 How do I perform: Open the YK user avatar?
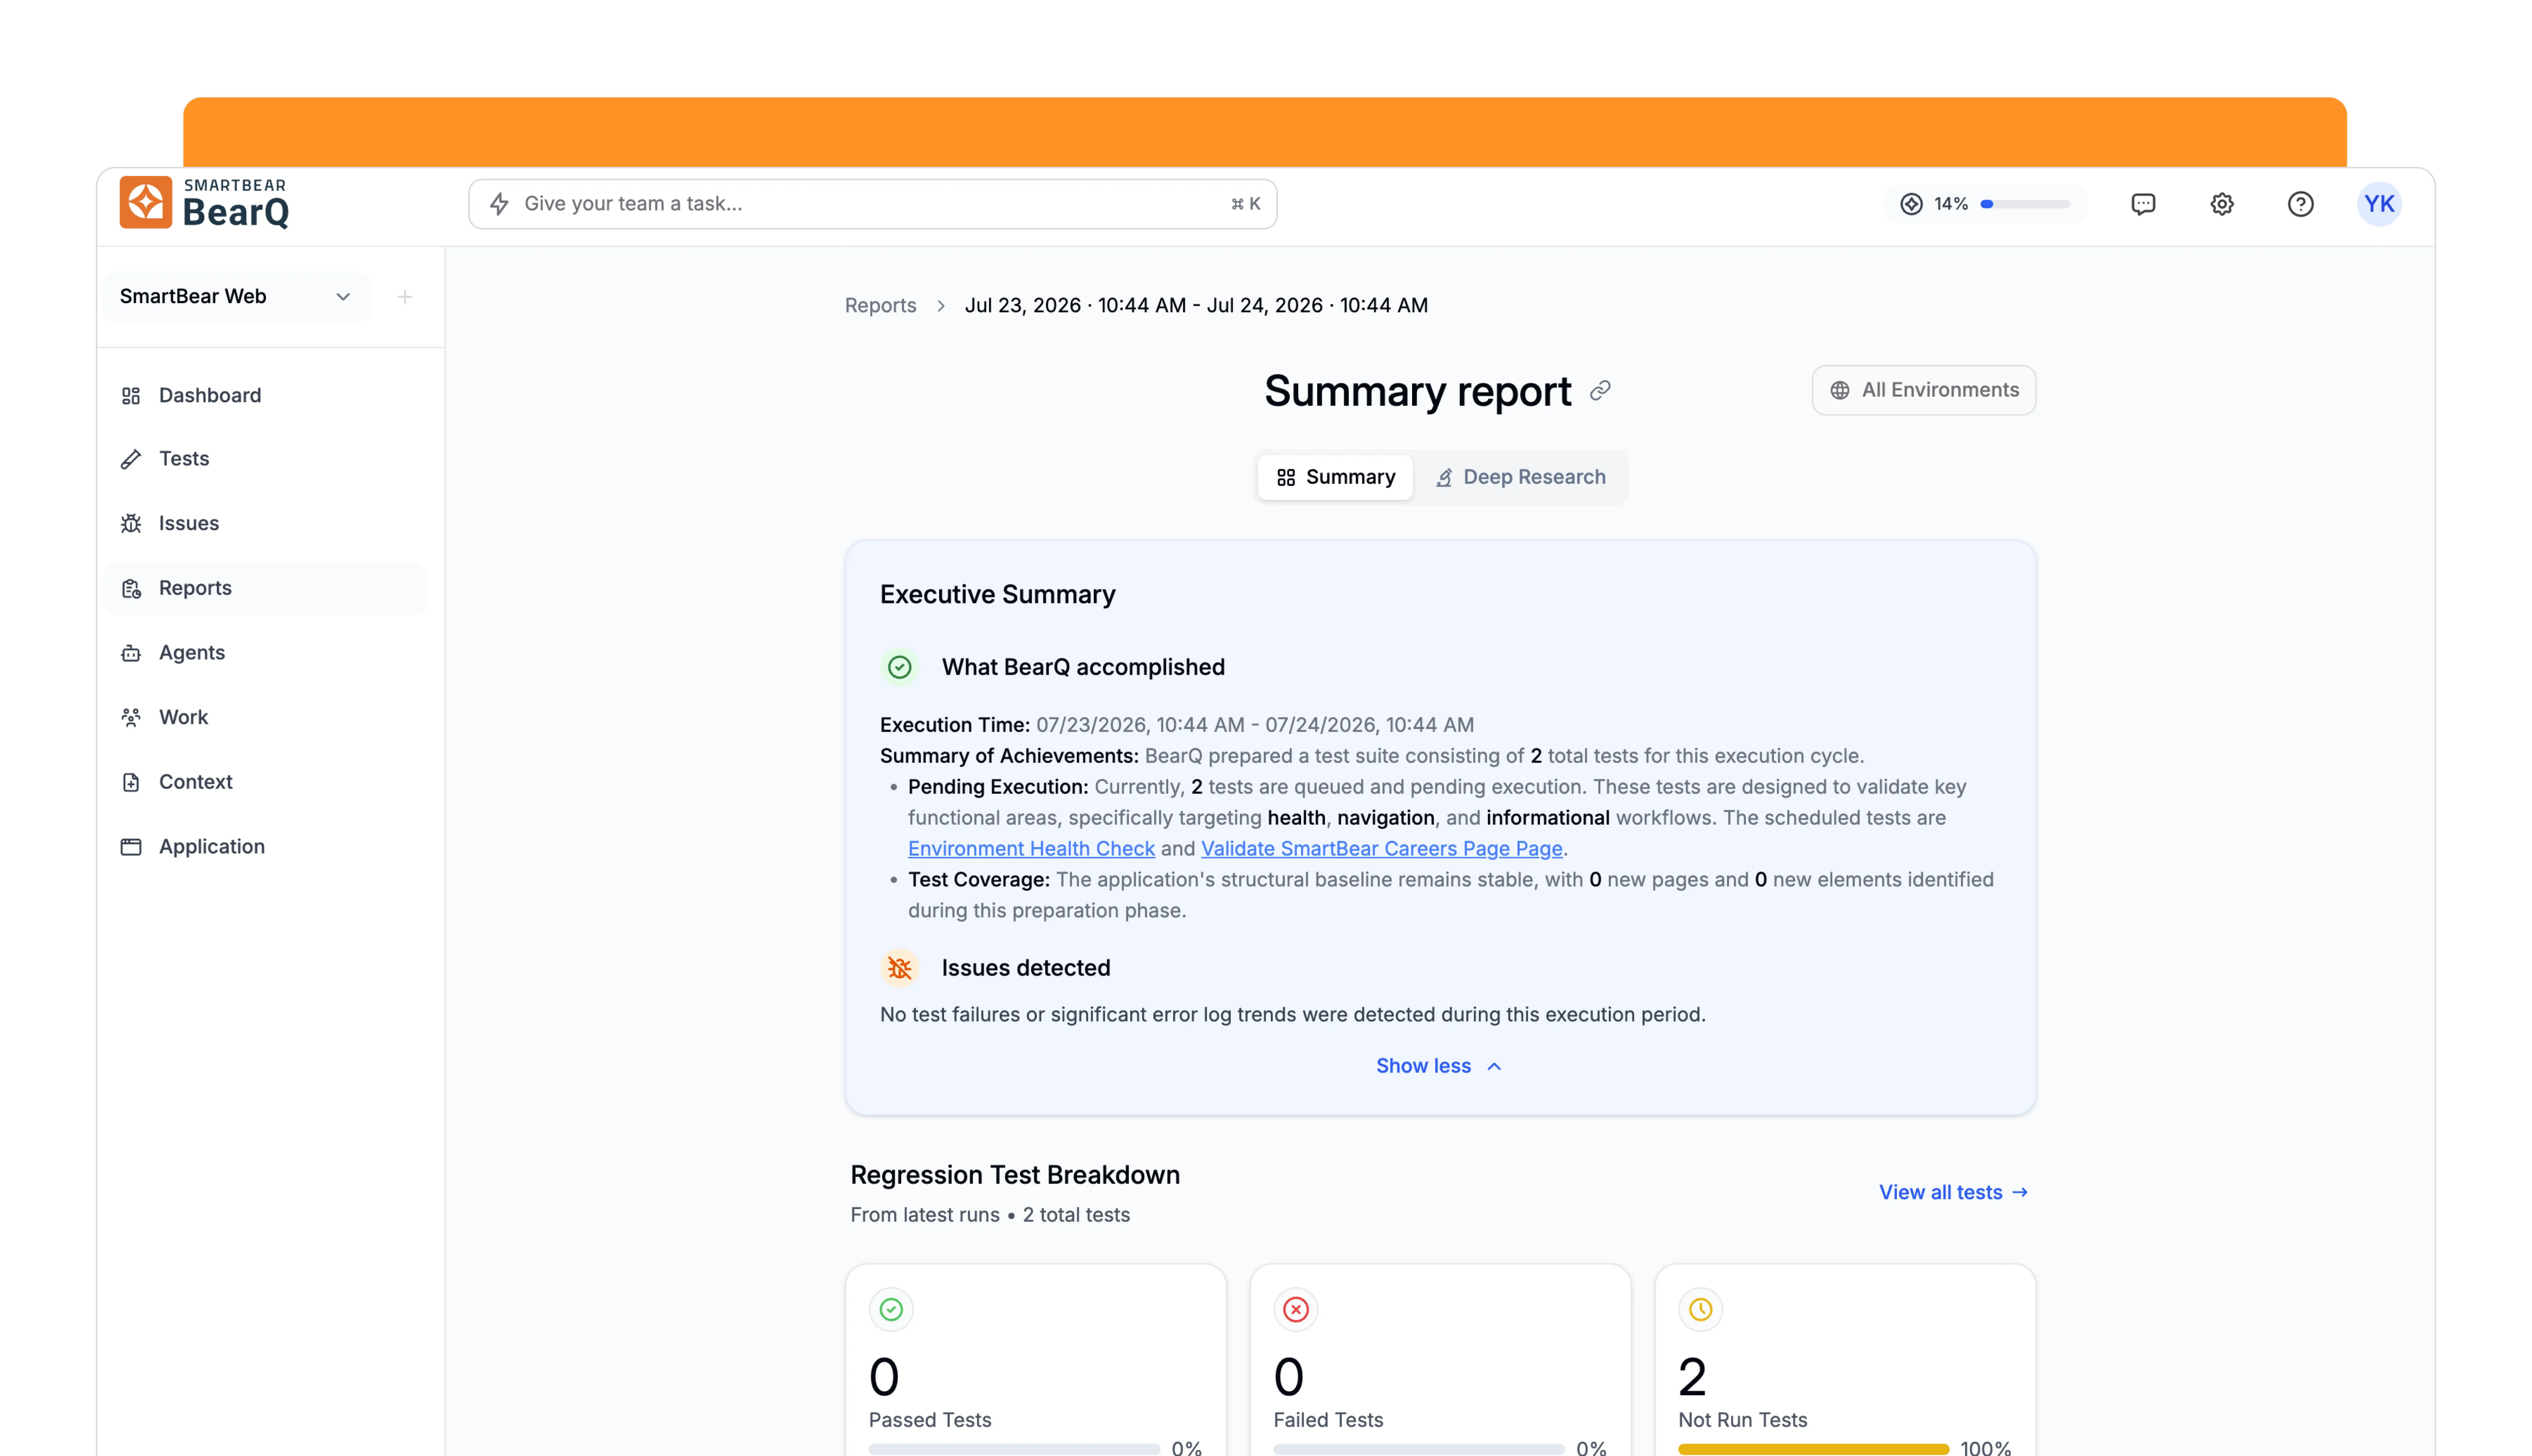point(2379,204)
